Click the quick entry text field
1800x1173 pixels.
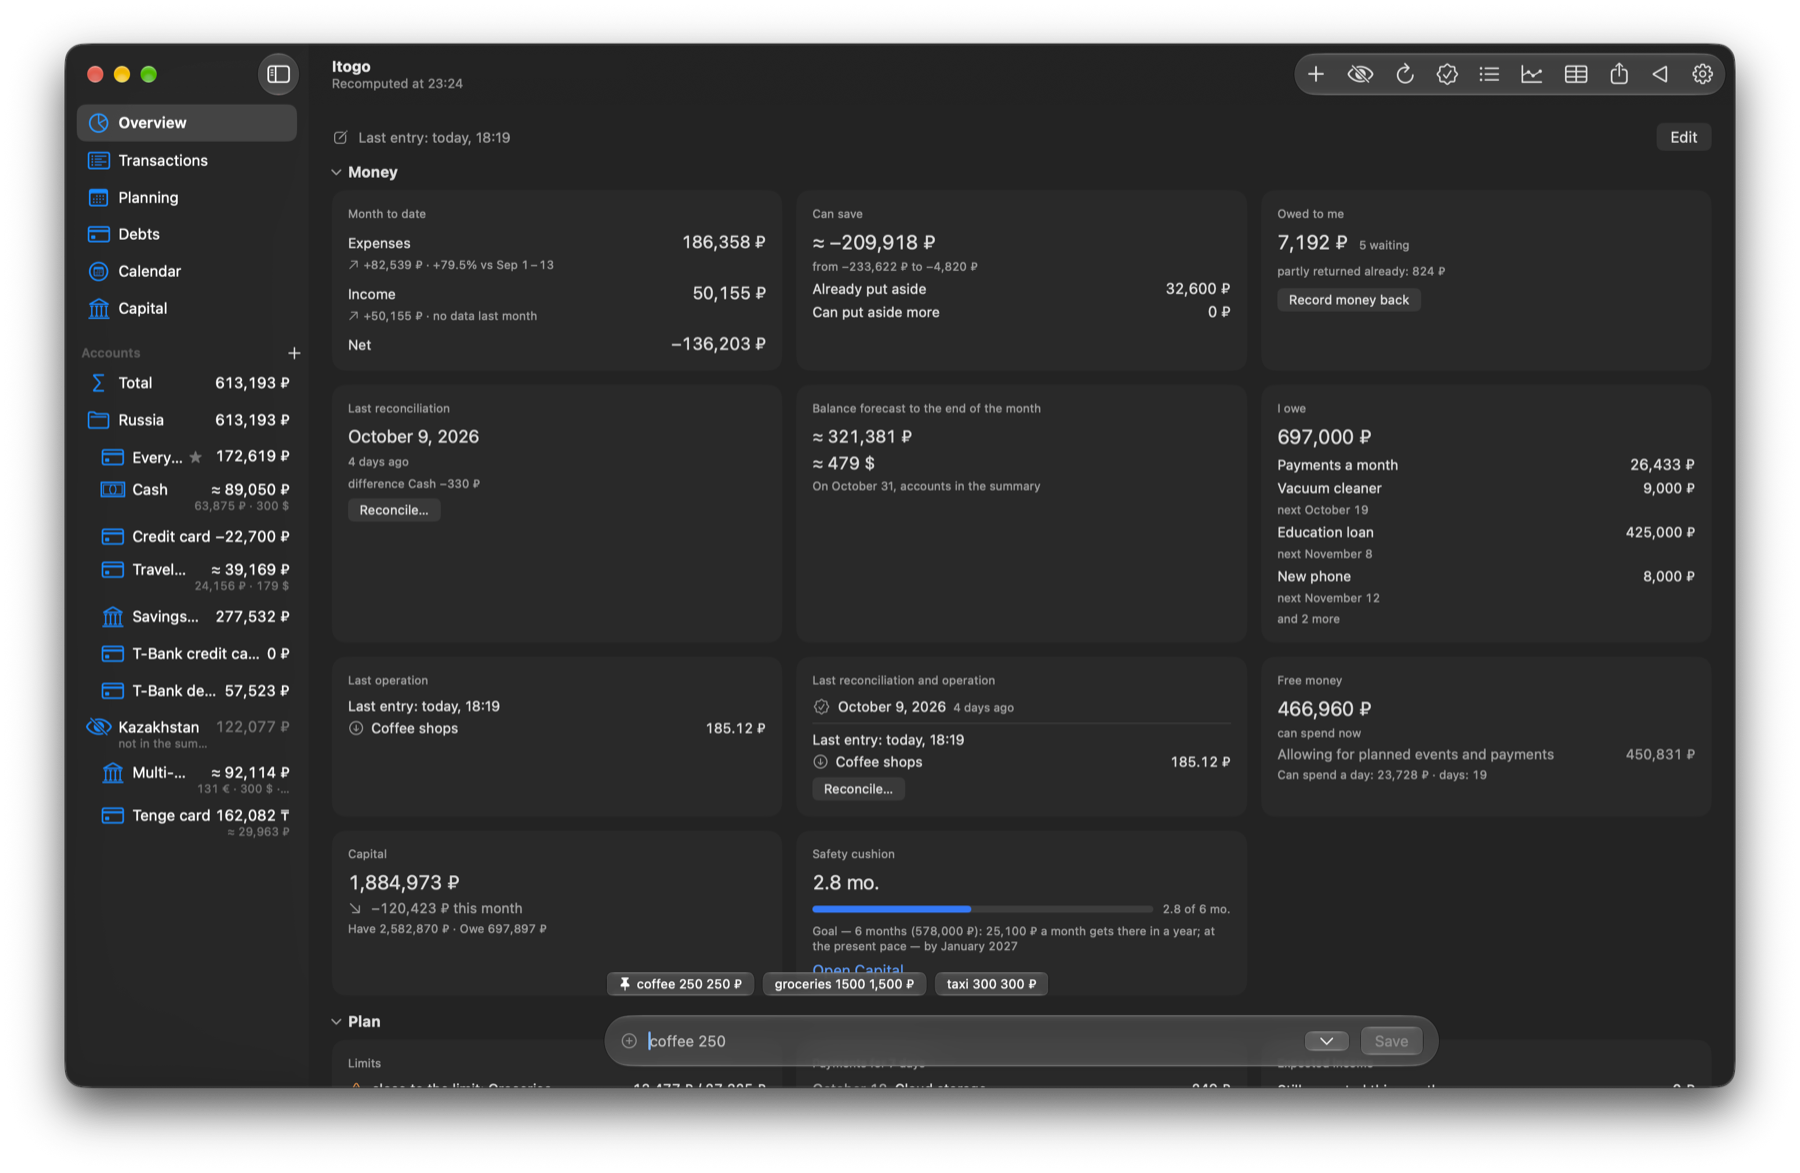(970, 1041)
